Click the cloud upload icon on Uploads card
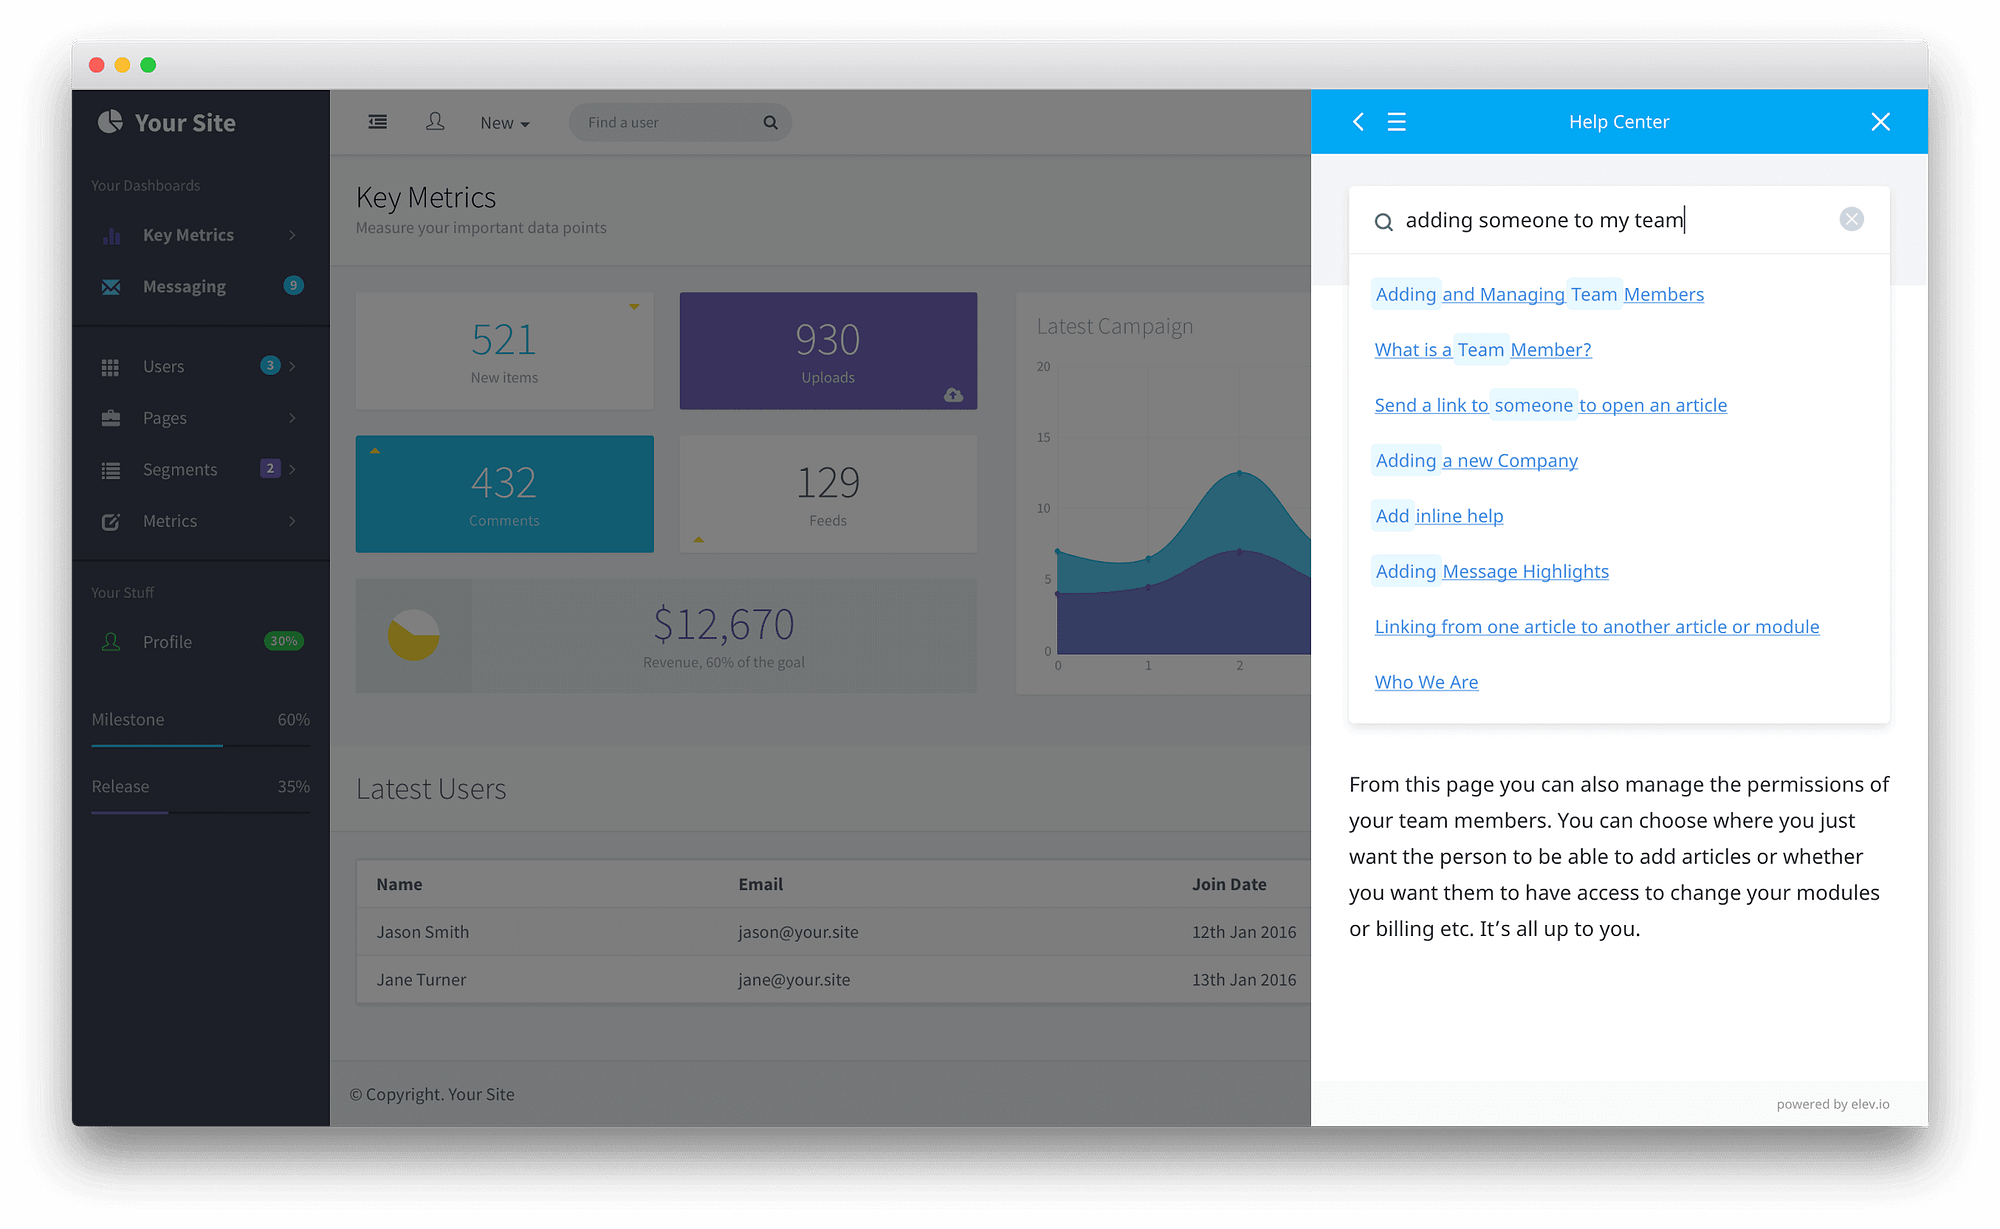Viewport: 2000px width, 1229px height. [x=954, y=395]
